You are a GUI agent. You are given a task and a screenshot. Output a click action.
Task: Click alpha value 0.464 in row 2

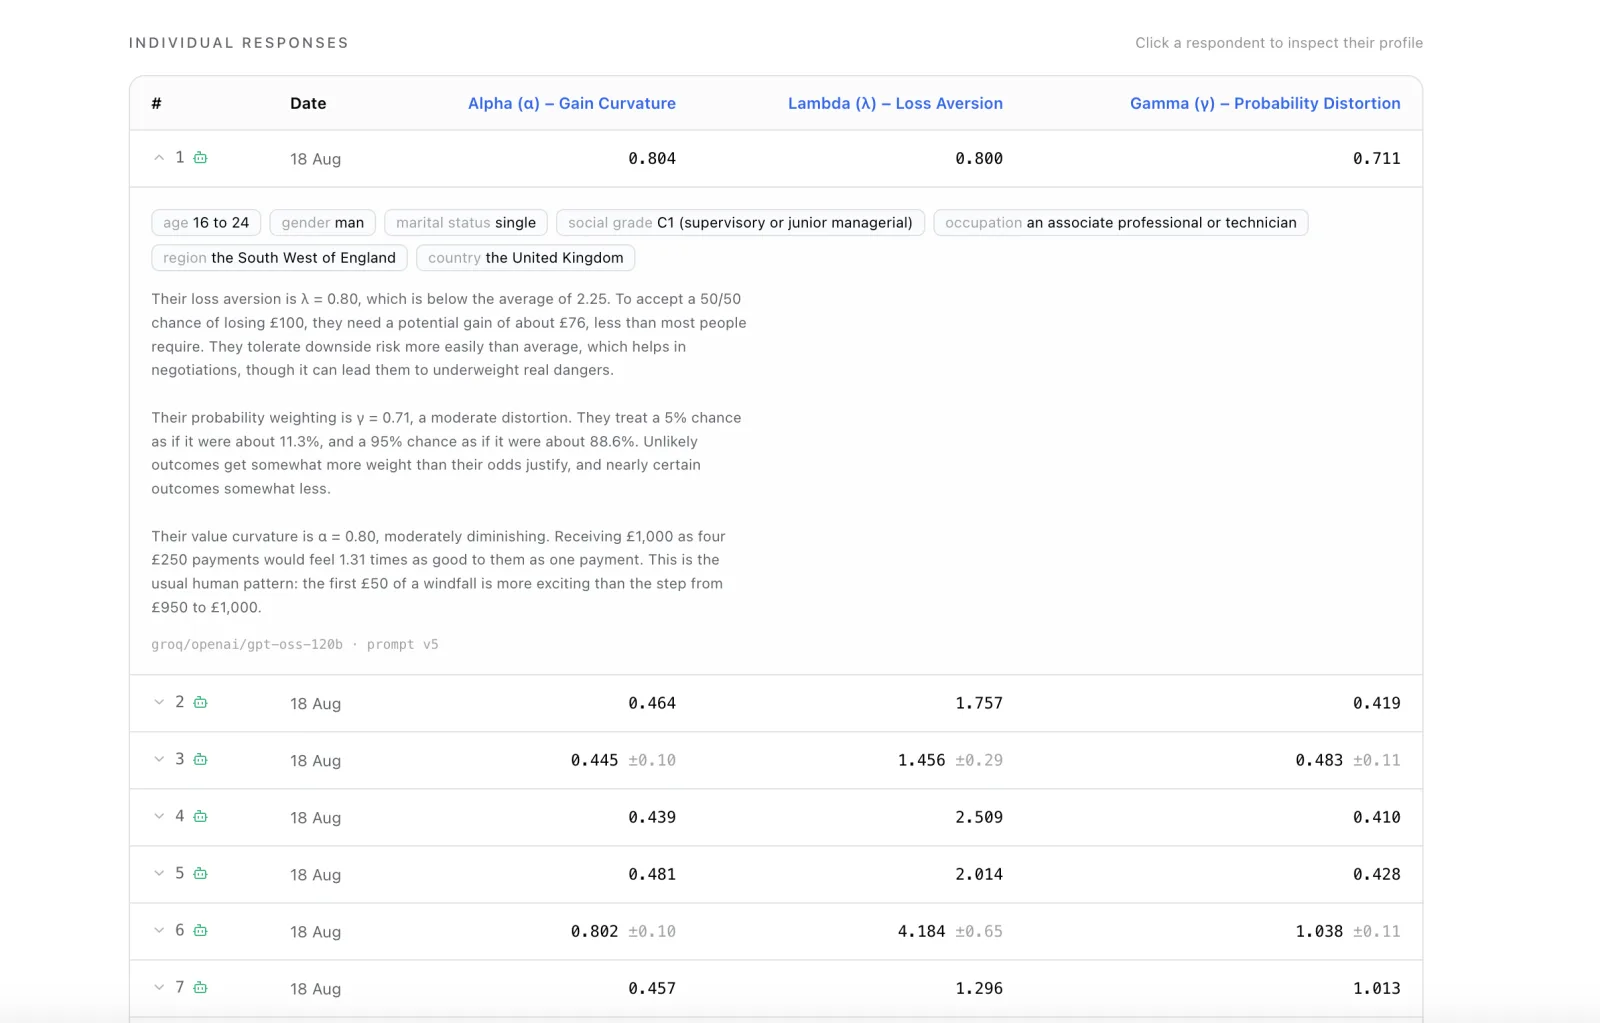point(652,703)
